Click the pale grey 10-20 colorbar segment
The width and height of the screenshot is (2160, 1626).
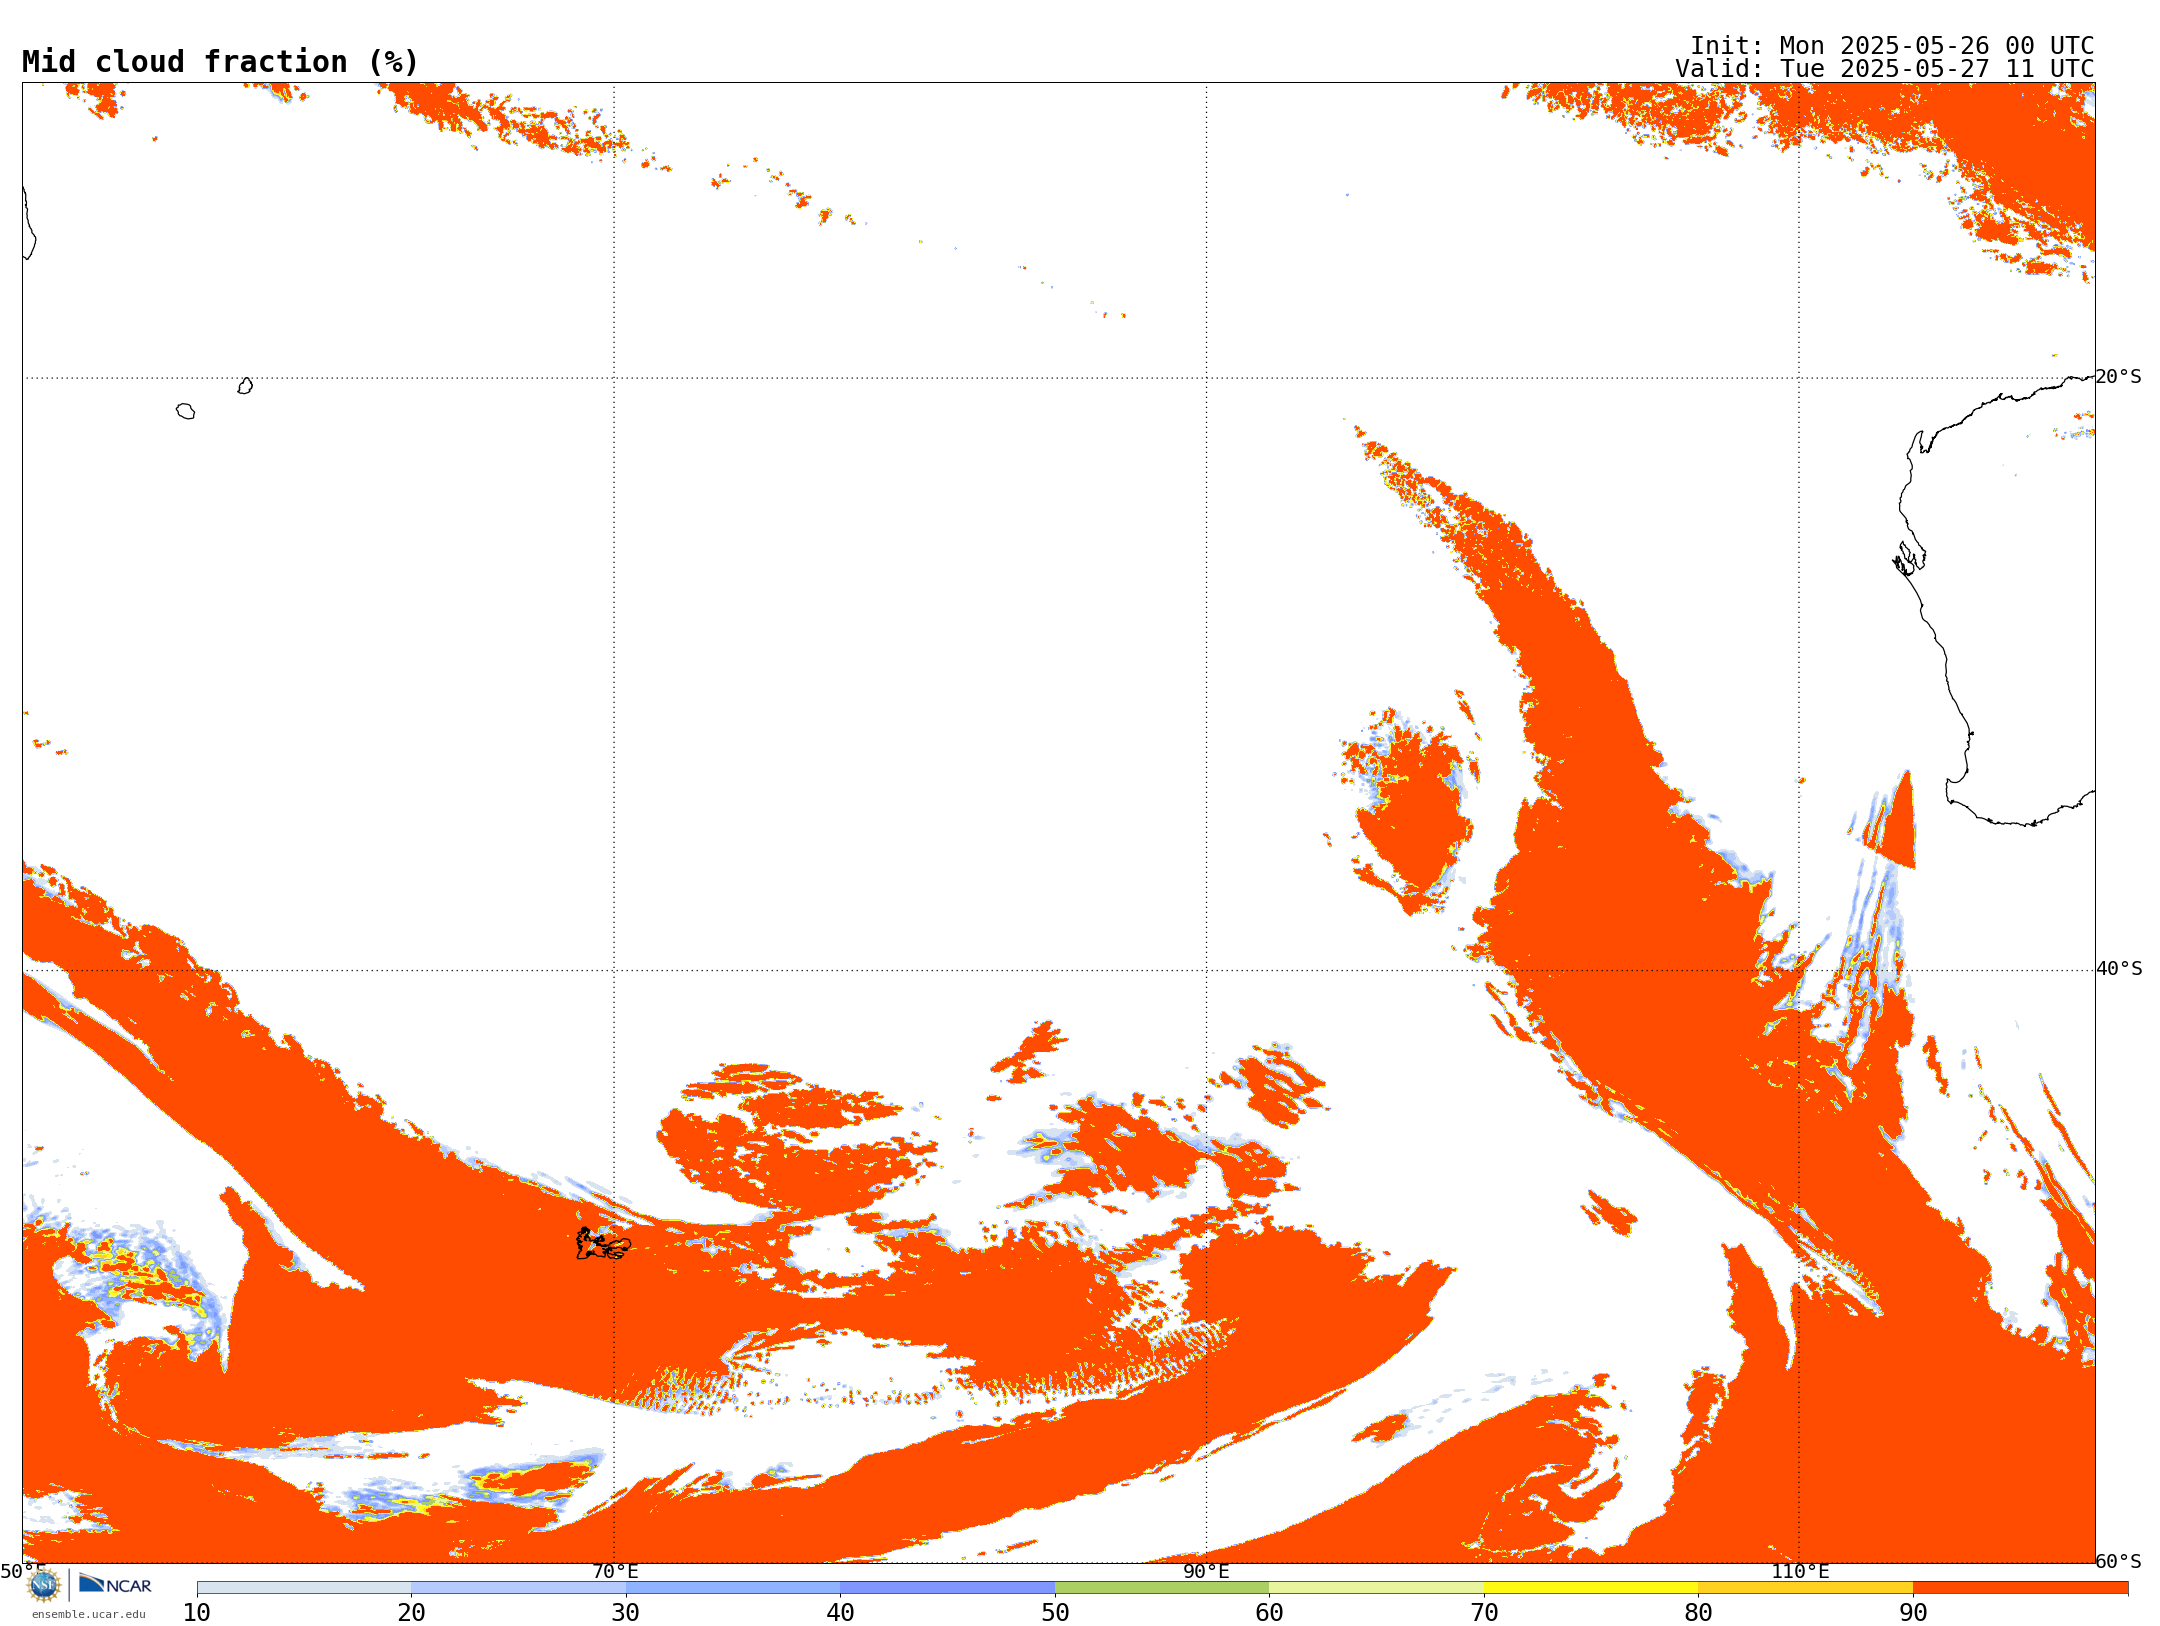304,1588
